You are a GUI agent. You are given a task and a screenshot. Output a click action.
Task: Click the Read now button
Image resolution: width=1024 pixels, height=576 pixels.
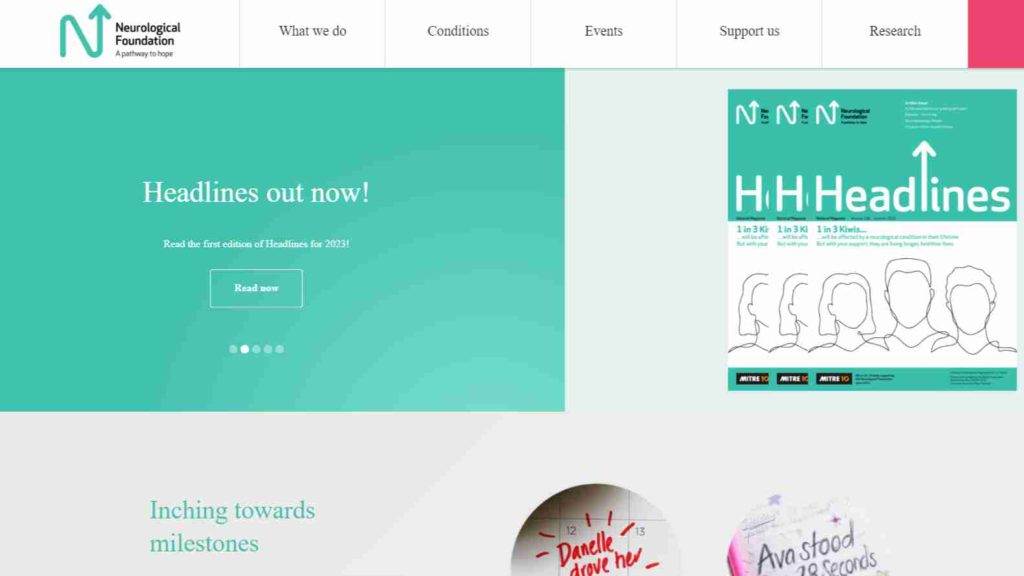(256, 288)
